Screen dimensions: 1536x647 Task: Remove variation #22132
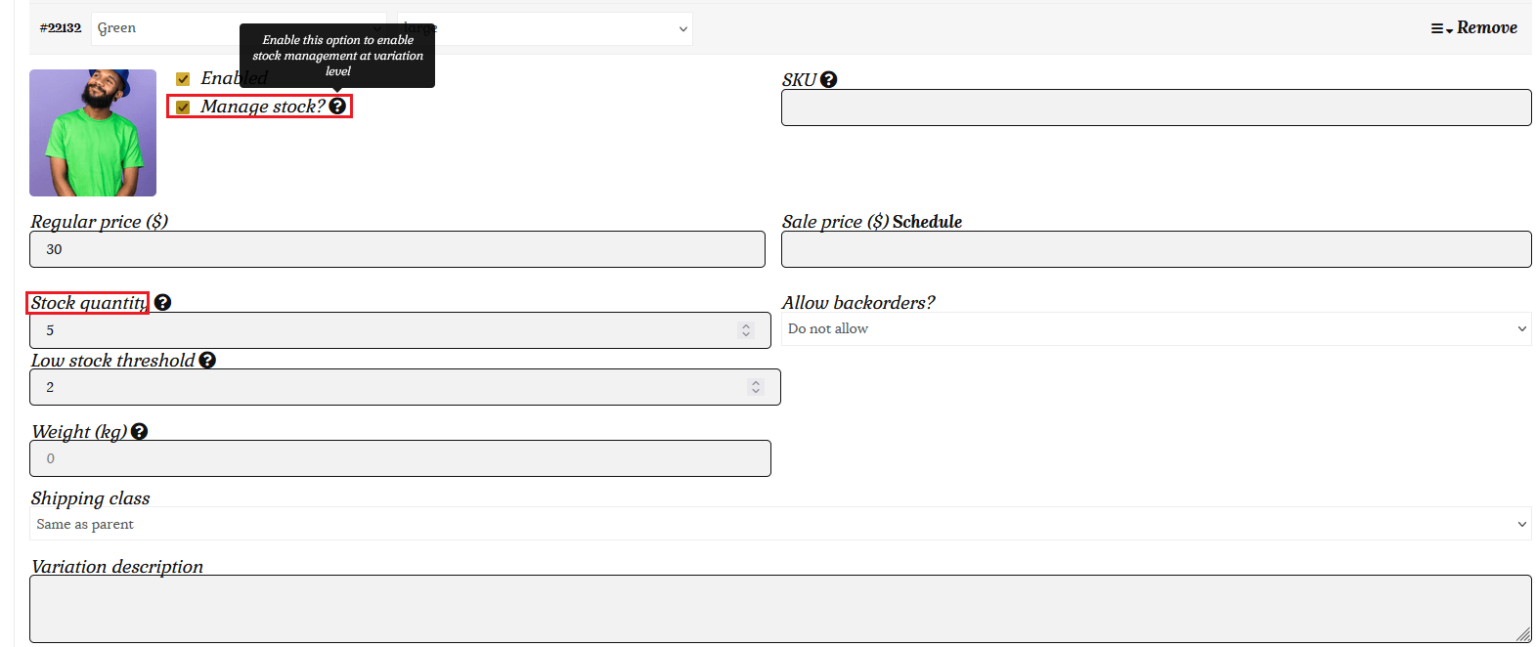point(1487,28)
